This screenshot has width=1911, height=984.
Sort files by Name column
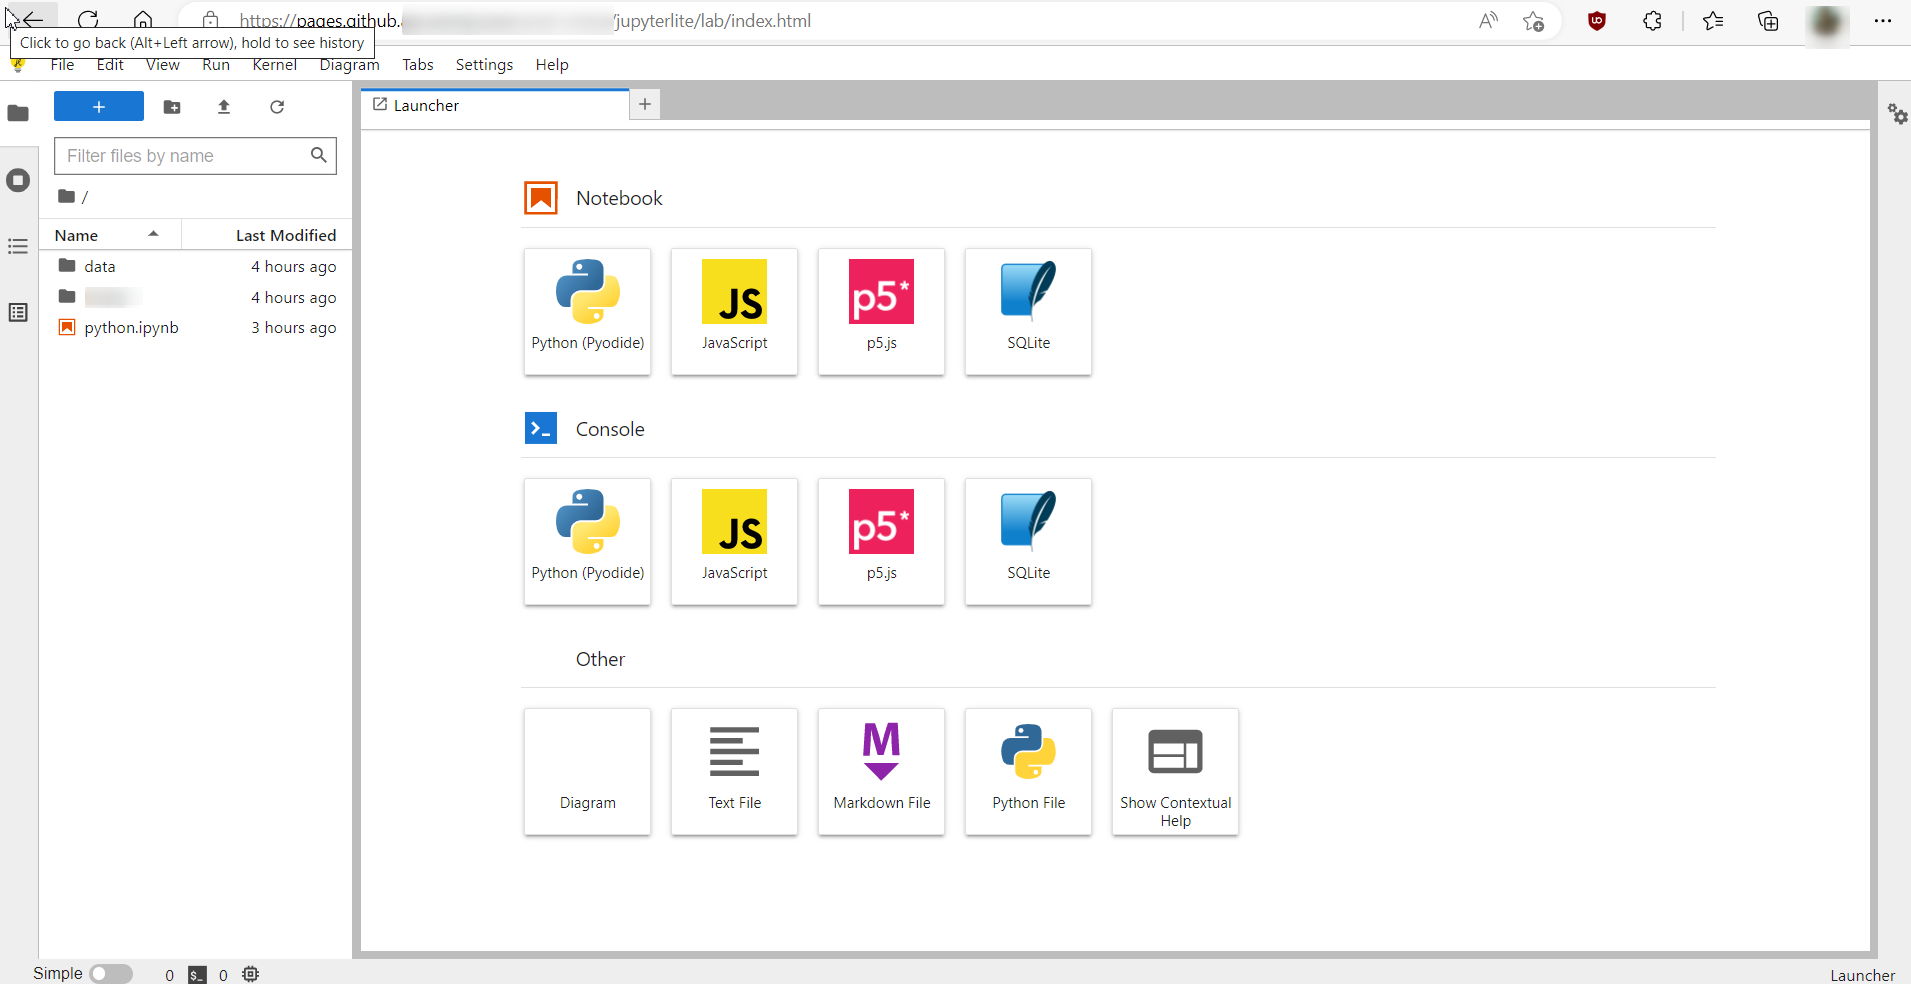(x=111, y=235)
